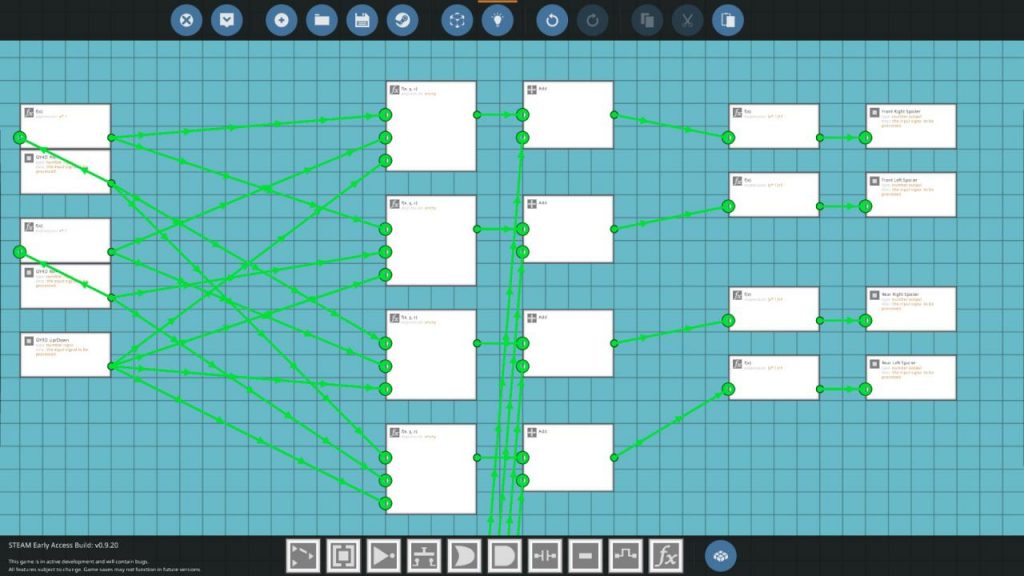
Task: Open the load circuit folder
Action: pos(321,19)
